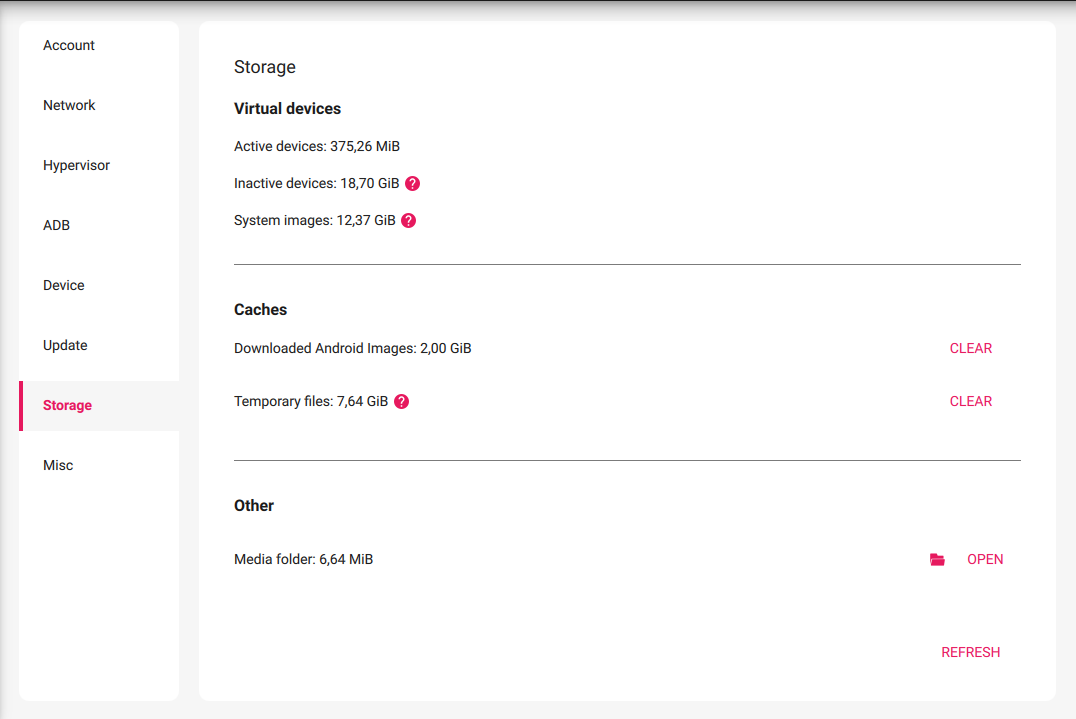1076x719 pixels.
Task: Select the Hypervisor settings section
Action: click(x=76, y=165)
